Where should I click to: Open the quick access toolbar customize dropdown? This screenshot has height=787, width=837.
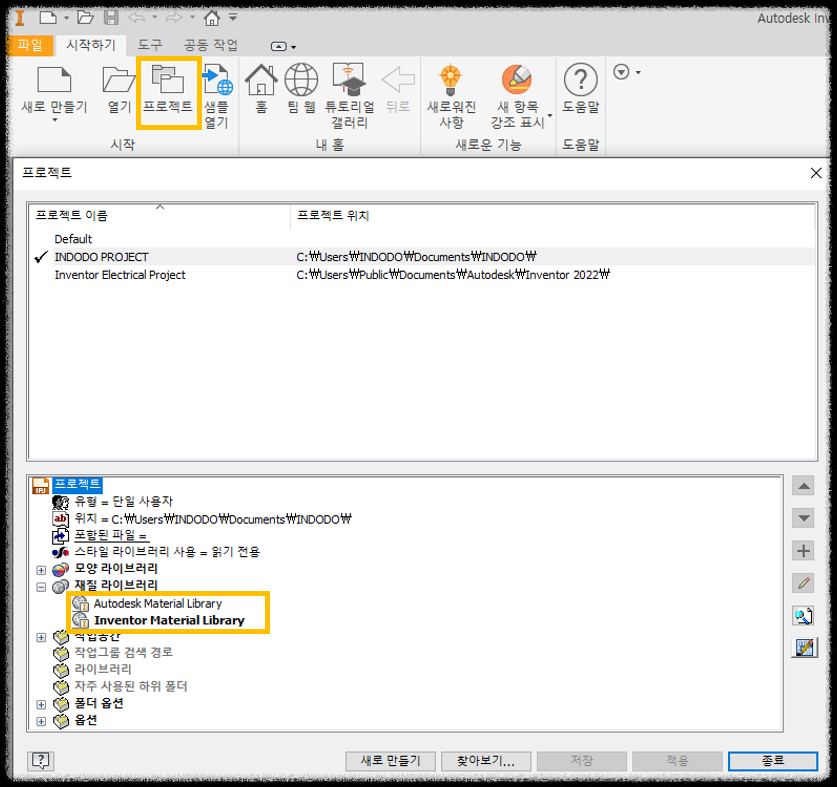click(x=233, y=17)
